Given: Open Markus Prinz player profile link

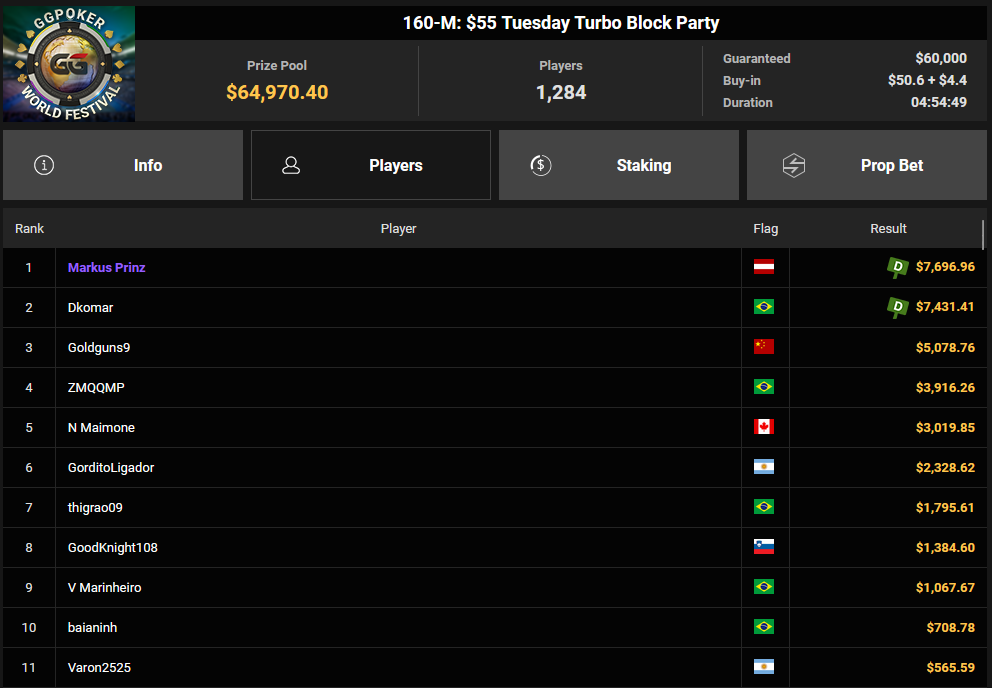Looking at the screenshot, I should [106, 268].
